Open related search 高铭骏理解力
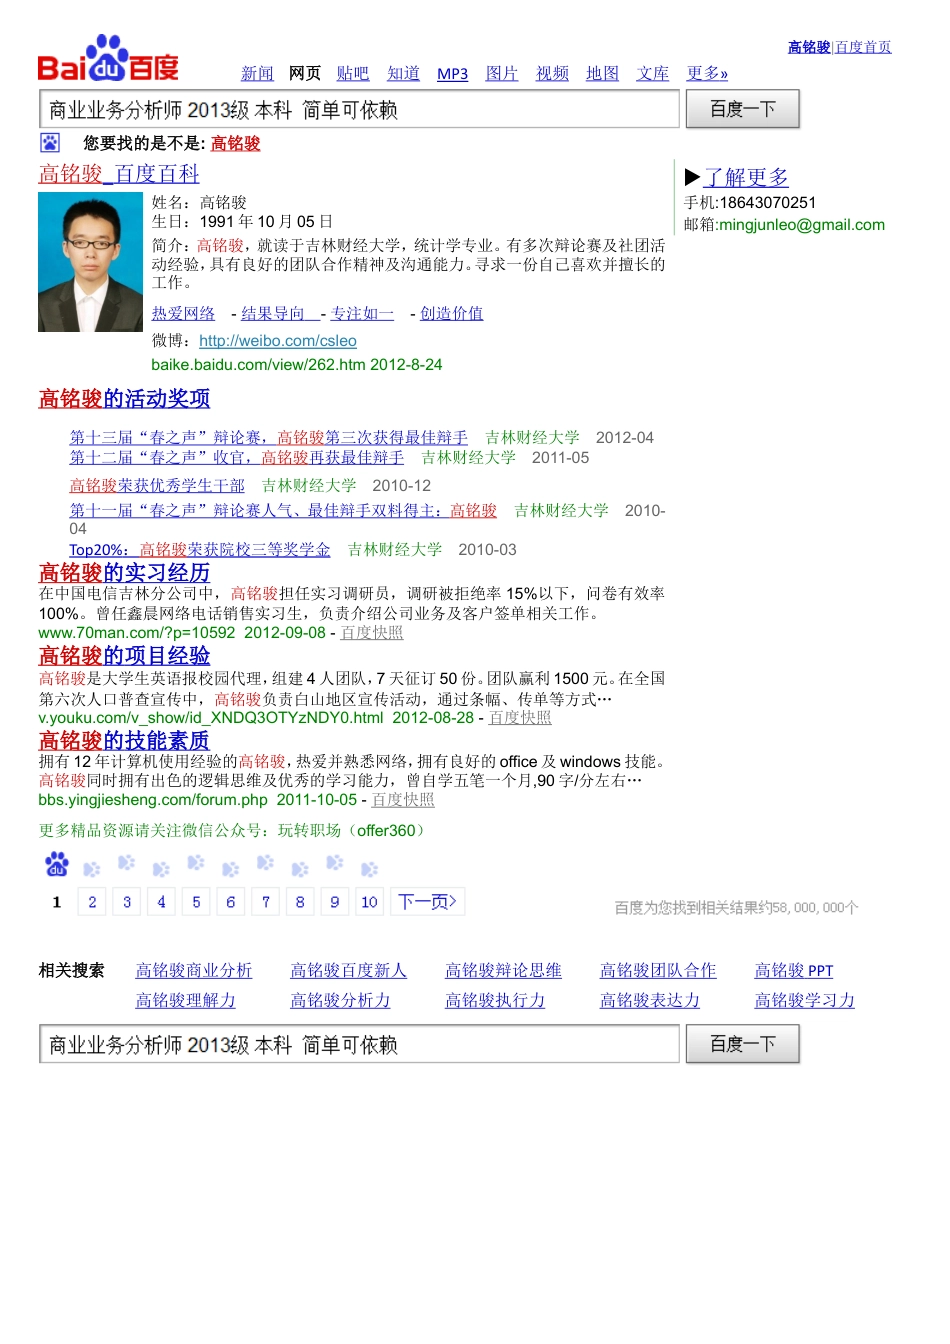 tap(186, 1000)
